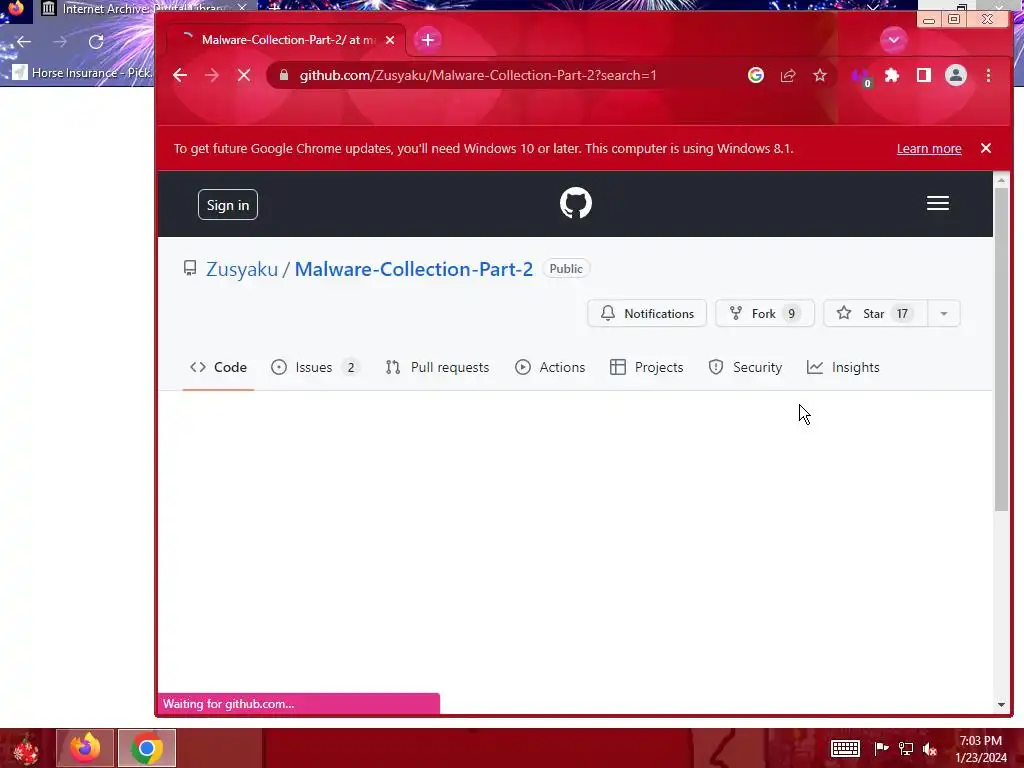Click the repository icon beside Zusyaku
The width and height of the screenshot is (1024, 768).
tap(190, 268)
